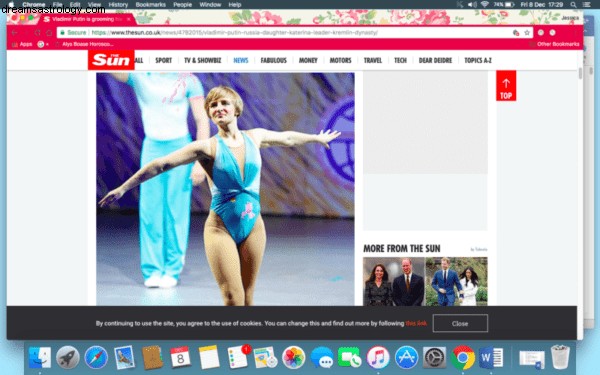The height and width of the screenshot is (375, 600).
Task: Open Spotlight search in menu bar
Action: (x=573, y=5)
